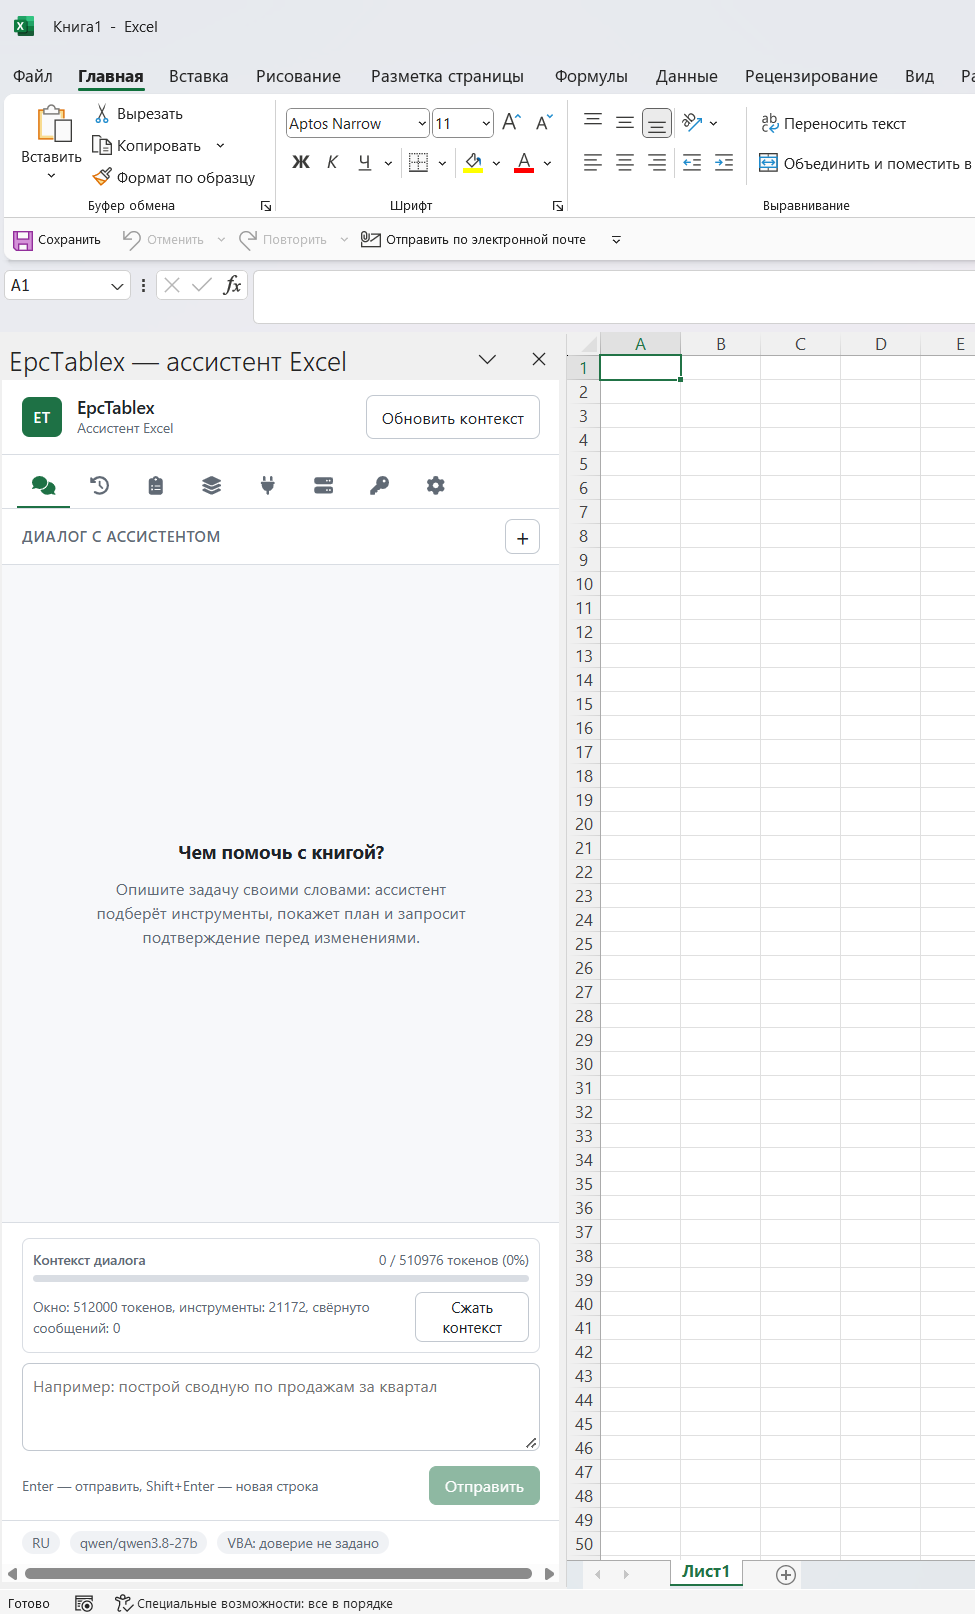The width and height of the screenshot is (975, 1614).
Task: Click the insert function fx icon
Action: click(232, 285)
